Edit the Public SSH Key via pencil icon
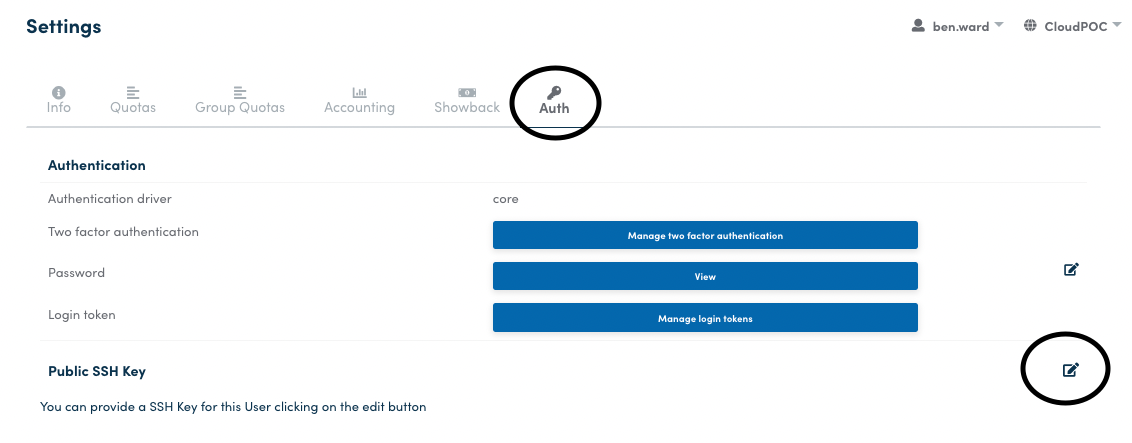1132x443 pixels. 1070,370
